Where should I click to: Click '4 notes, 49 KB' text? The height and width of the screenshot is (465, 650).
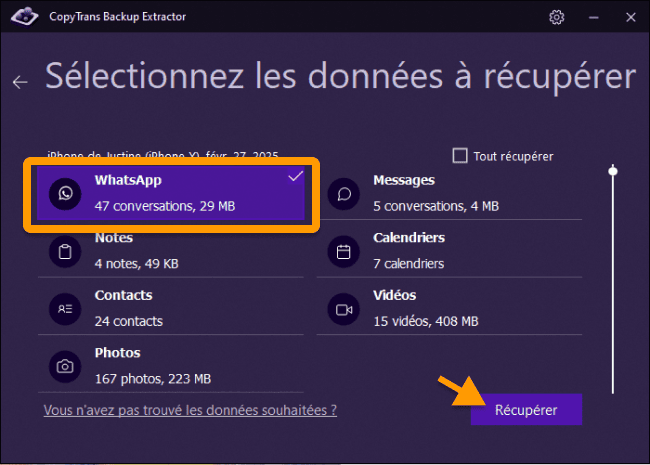136,264
